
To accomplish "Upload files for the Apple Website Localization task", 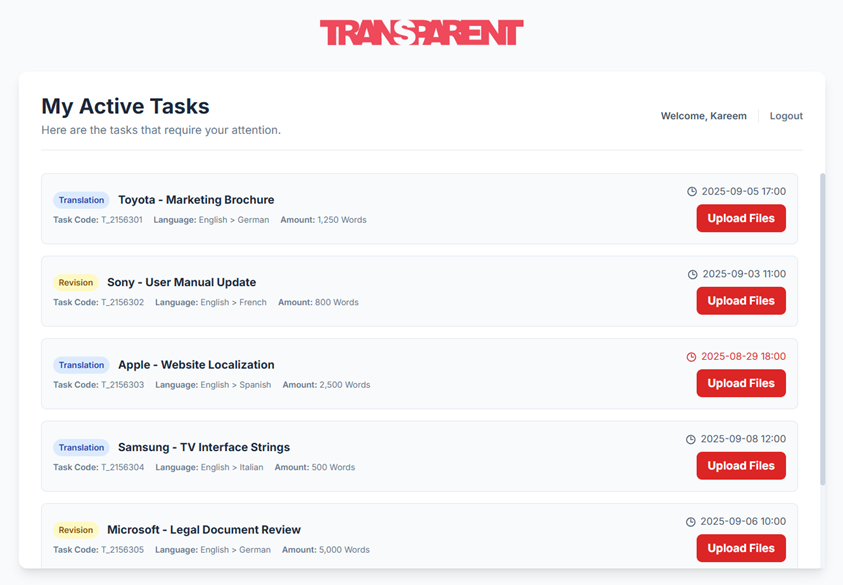I will pyautogui.click(x=741, y=383).
